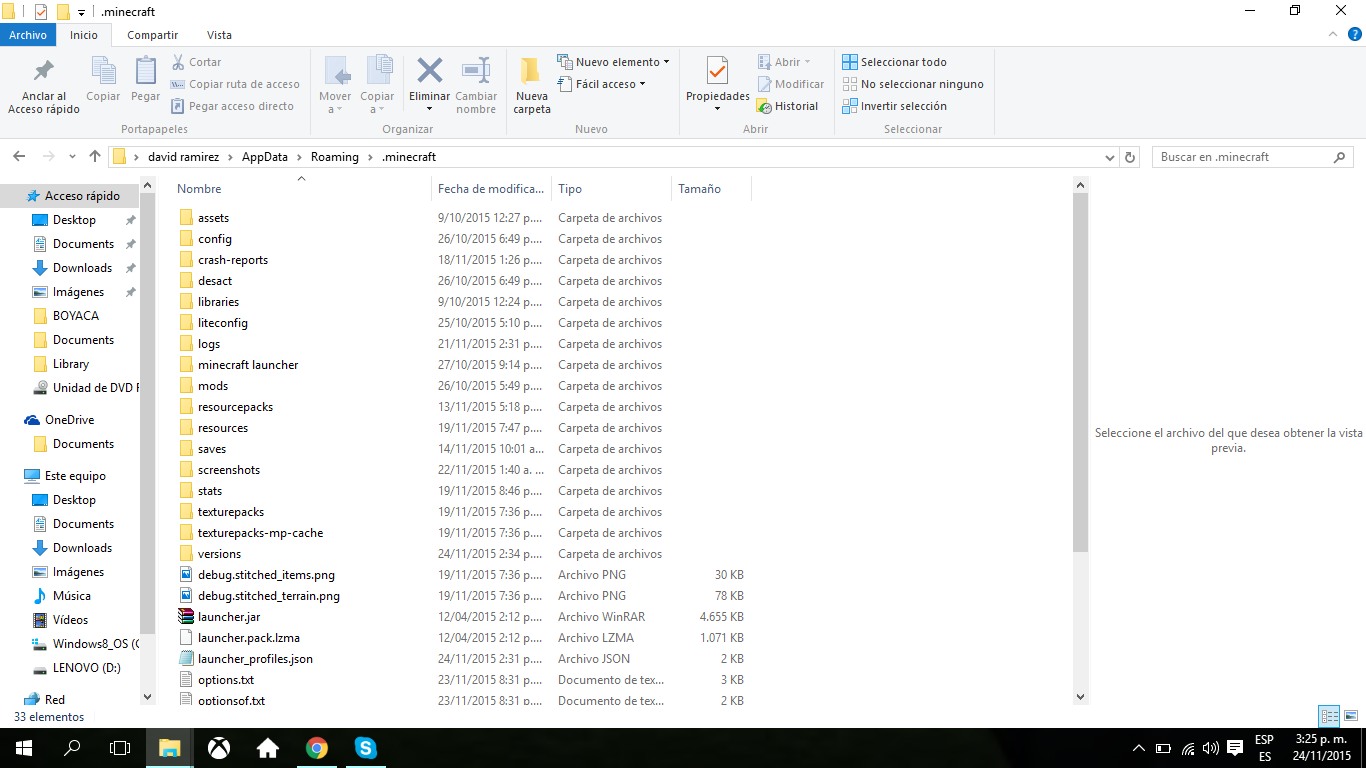Collapse the ribbon with chevron arrow
The height and width of the screenshot is (768, 1366).
click(1333, 35)
